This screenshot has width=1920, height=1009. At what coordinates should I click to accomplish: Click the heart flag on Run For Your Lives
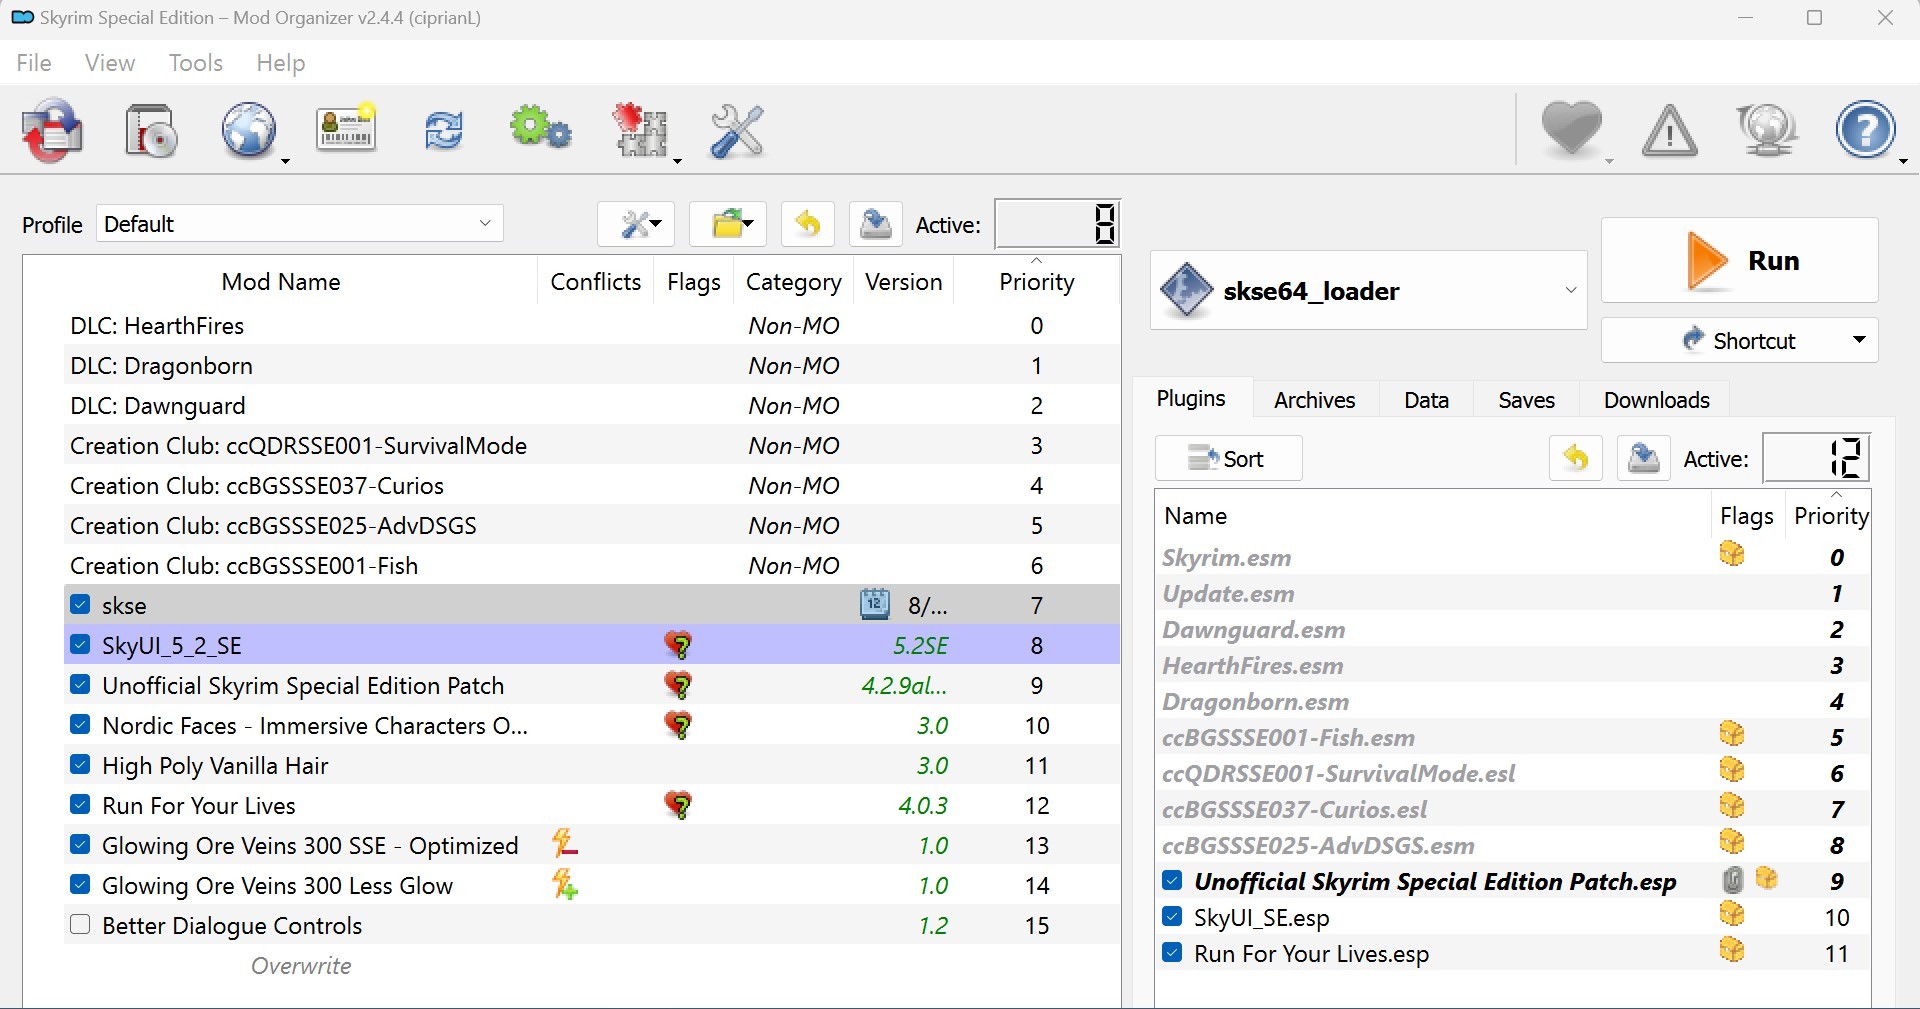coord(679,805)
